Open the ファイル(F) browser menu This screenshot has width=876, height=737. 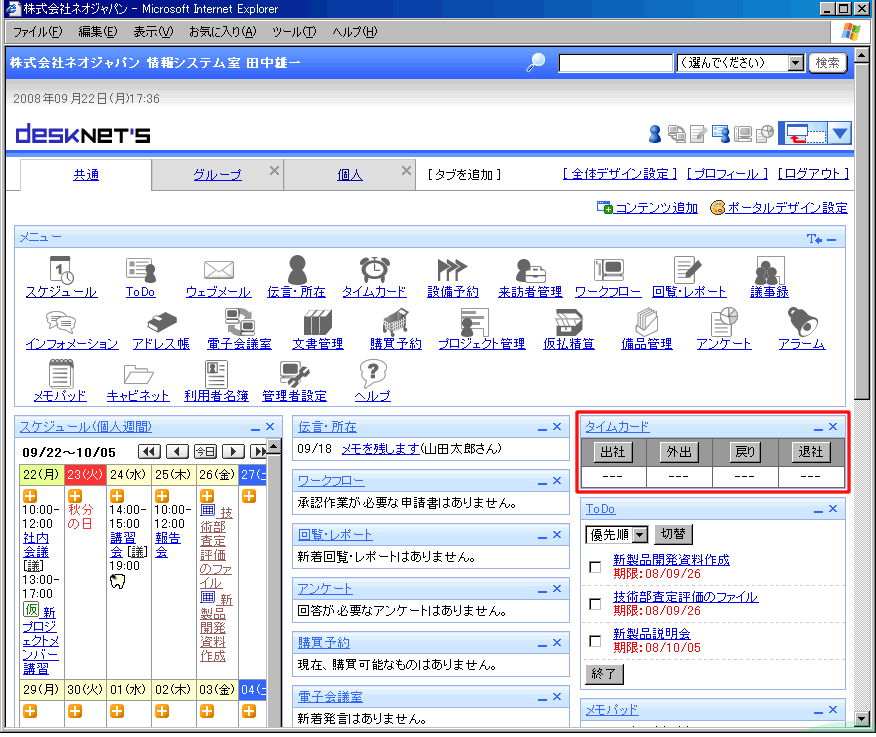coord(37,32)
